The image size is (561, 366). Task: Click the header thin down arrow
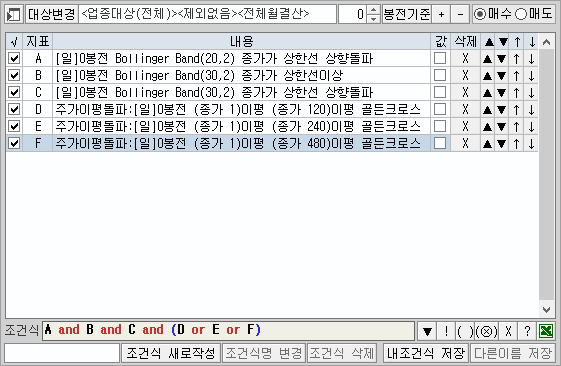(532, 42)
